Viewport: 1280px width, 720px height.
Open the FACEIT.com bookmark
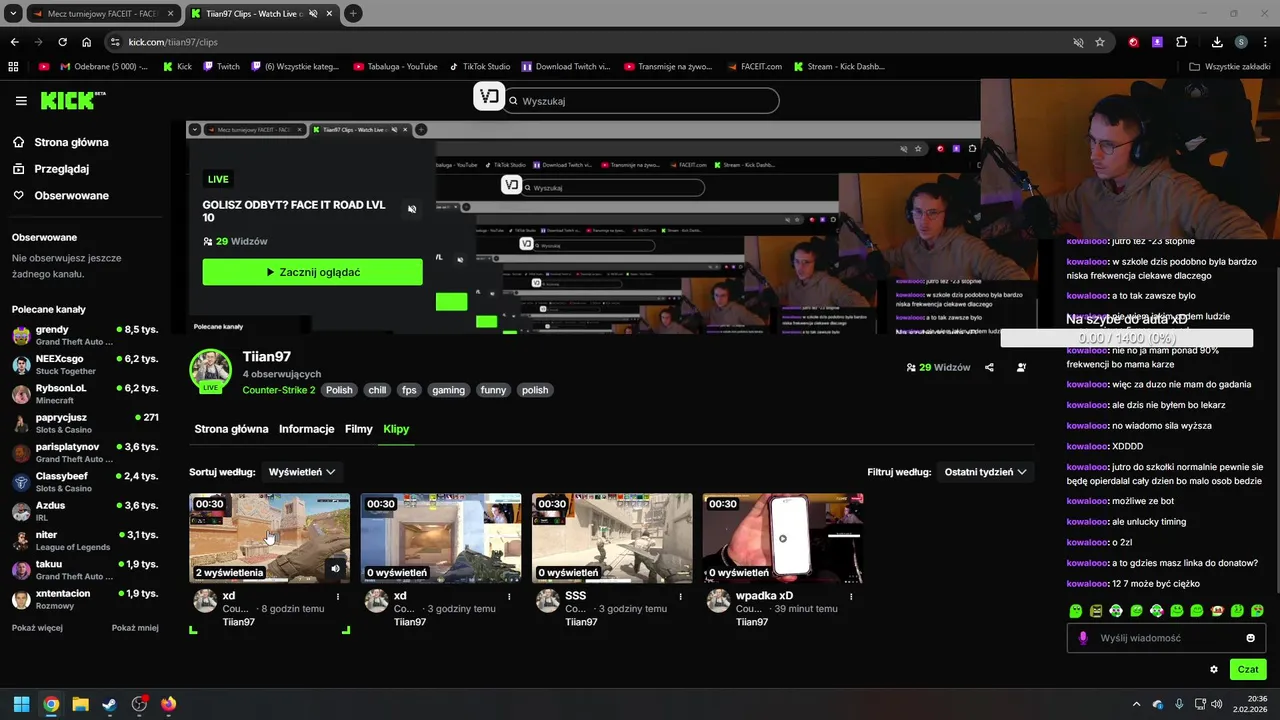click(757, 67)
